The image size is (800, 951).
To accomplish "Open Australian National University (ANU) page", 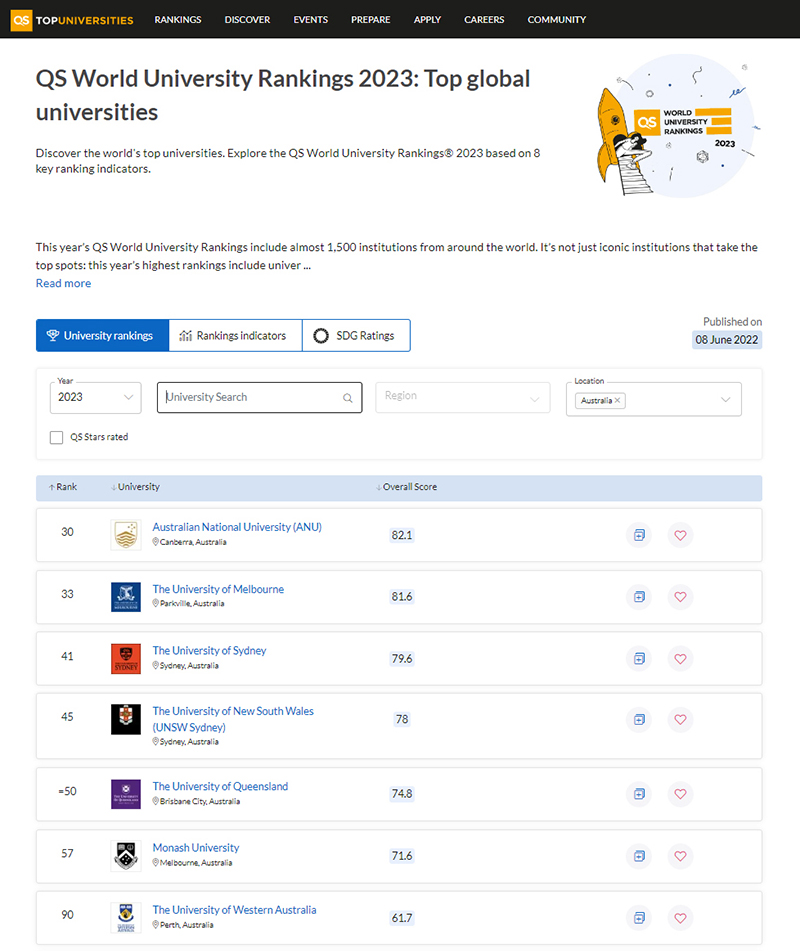I will click(237, 527).
